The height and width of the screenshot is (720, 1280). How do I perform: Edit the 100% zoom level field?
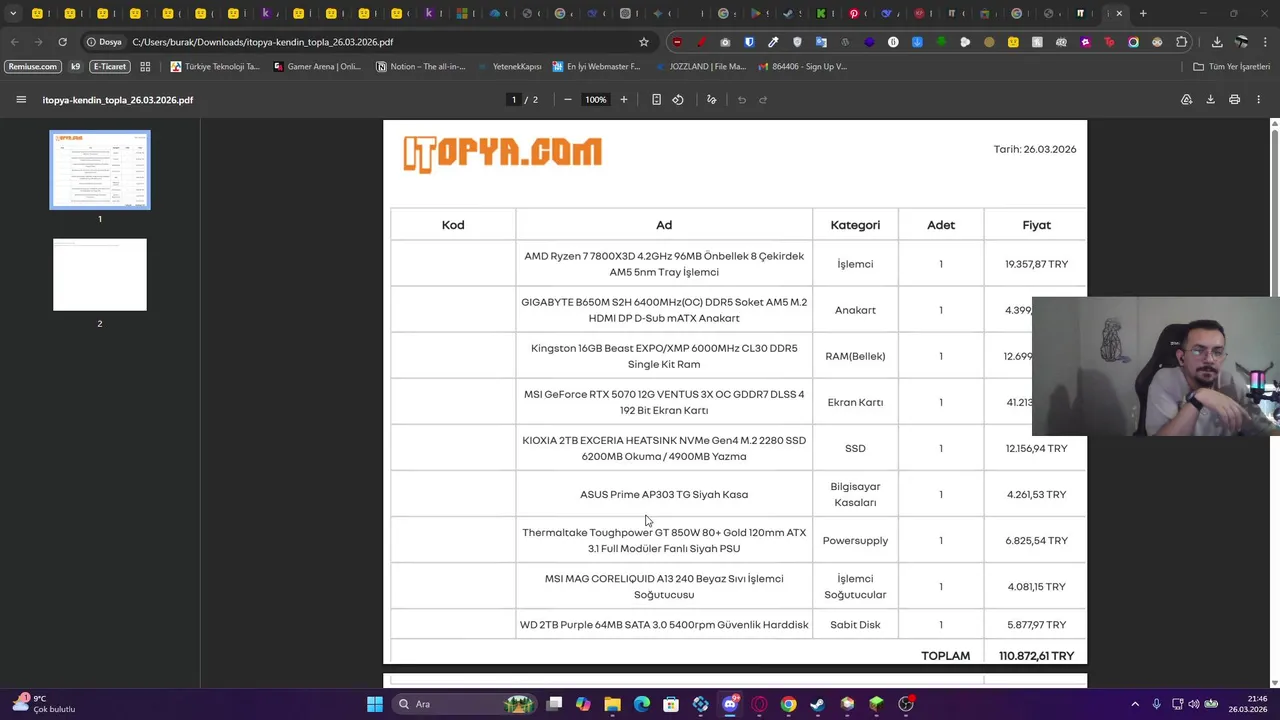pyautogui.click(x=596, y=100)
